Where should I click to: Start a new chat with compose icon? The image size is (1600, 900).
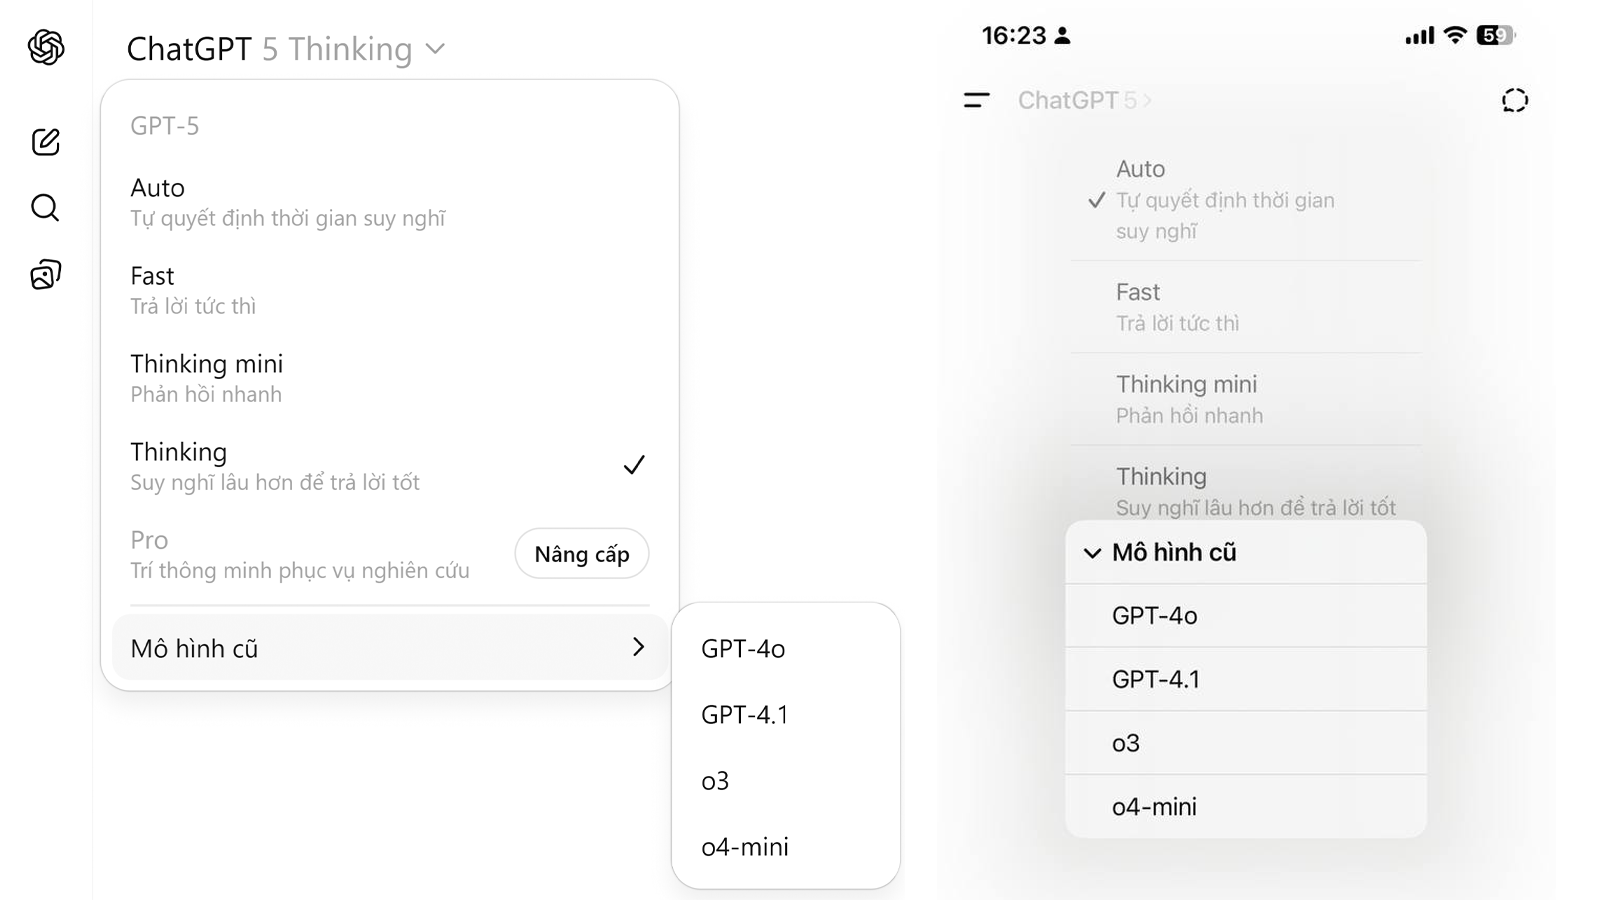(46, 141)
